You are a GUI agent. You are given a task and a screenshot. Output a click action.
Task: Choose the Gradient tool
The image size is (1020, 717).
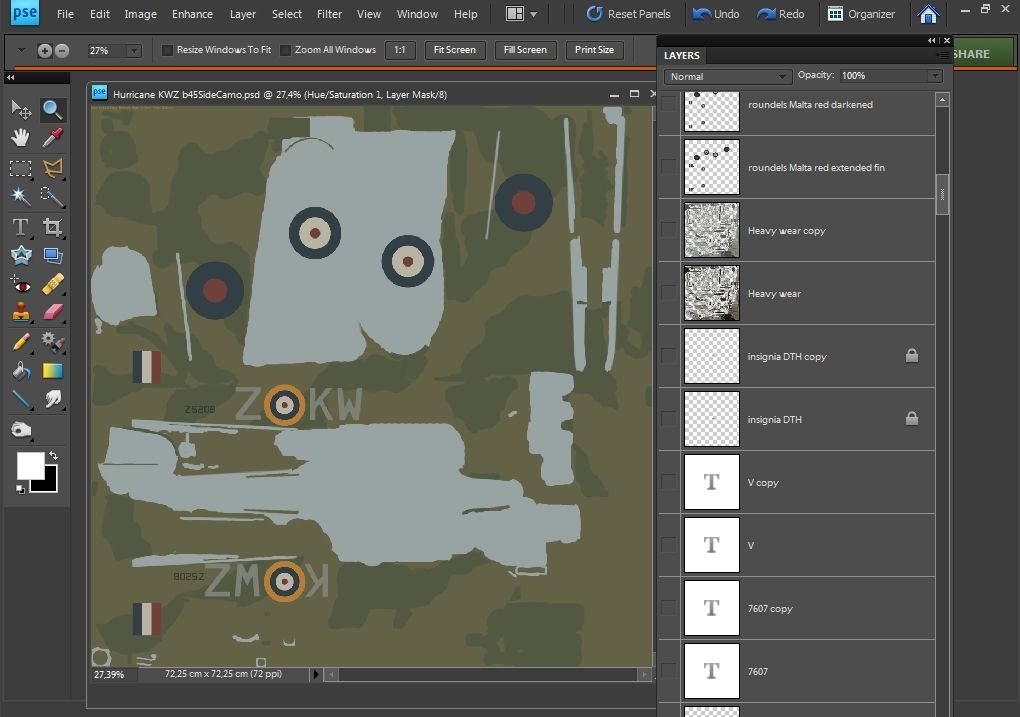(x=52, y=371)
